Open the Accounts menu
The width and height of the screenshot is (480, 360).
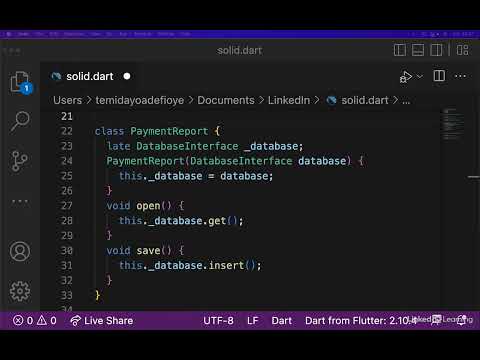click(x=20, y=251)
